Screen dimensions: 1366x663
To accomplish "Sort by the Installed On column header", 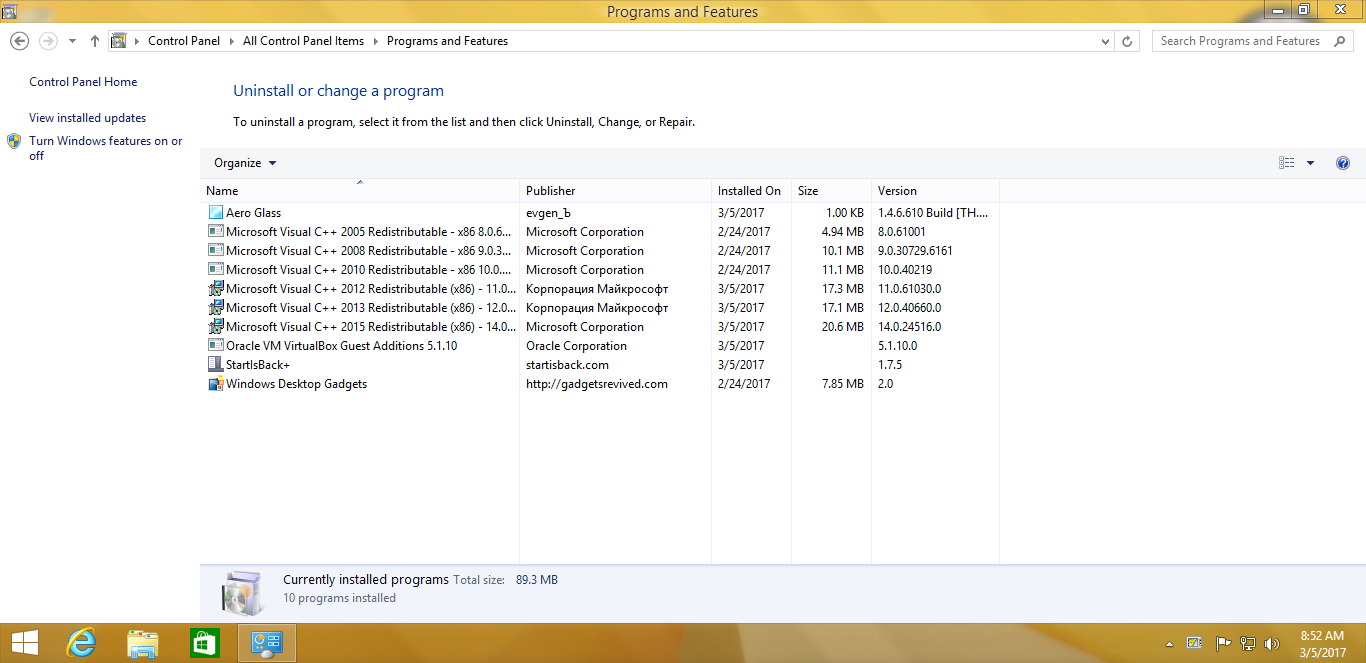I will coord(751,191).
